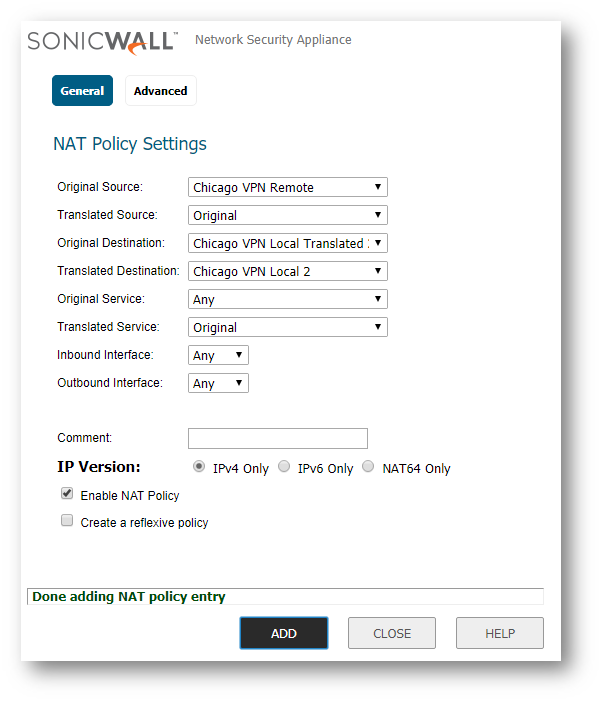Click the ADD button
The width and height of the screenshot is (603, 703).
tap(284, 633)
